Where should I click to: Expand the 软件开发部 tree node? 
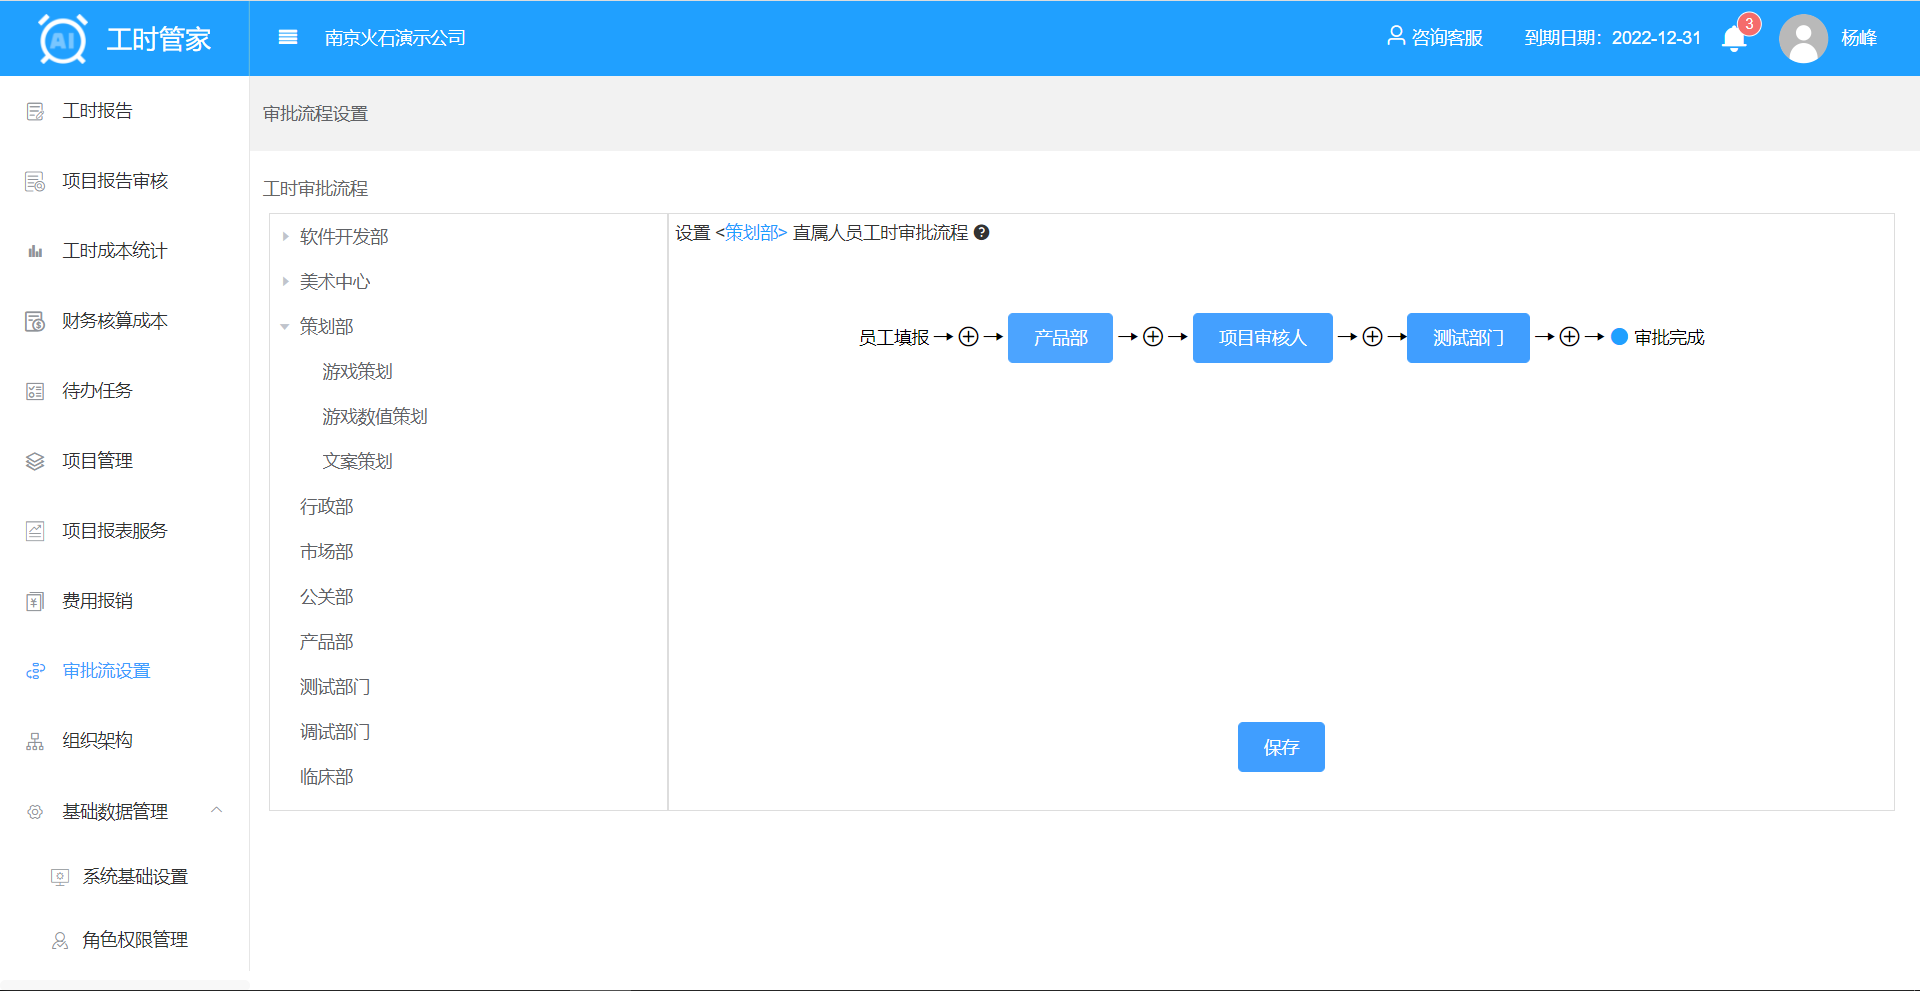pyautogui.click(x=285, y=237)
